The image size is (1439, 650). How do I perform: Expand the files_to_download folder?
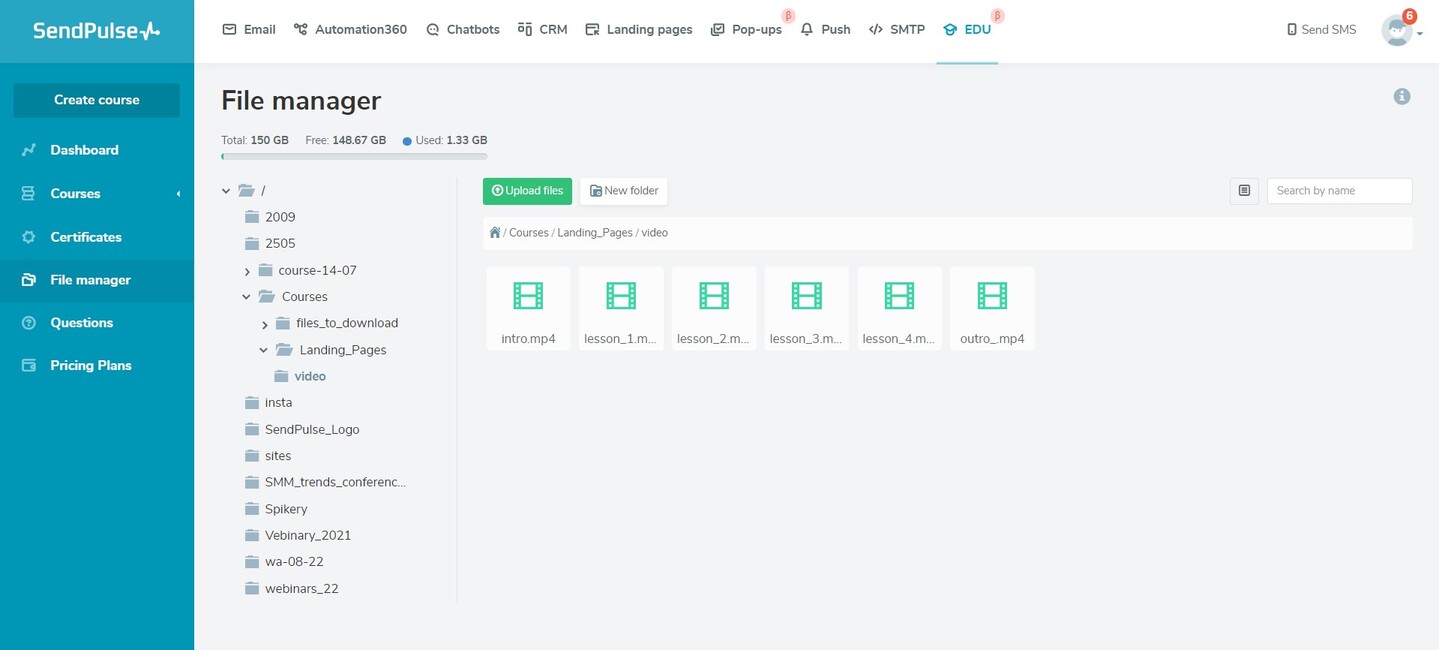(x=264, y=323)
